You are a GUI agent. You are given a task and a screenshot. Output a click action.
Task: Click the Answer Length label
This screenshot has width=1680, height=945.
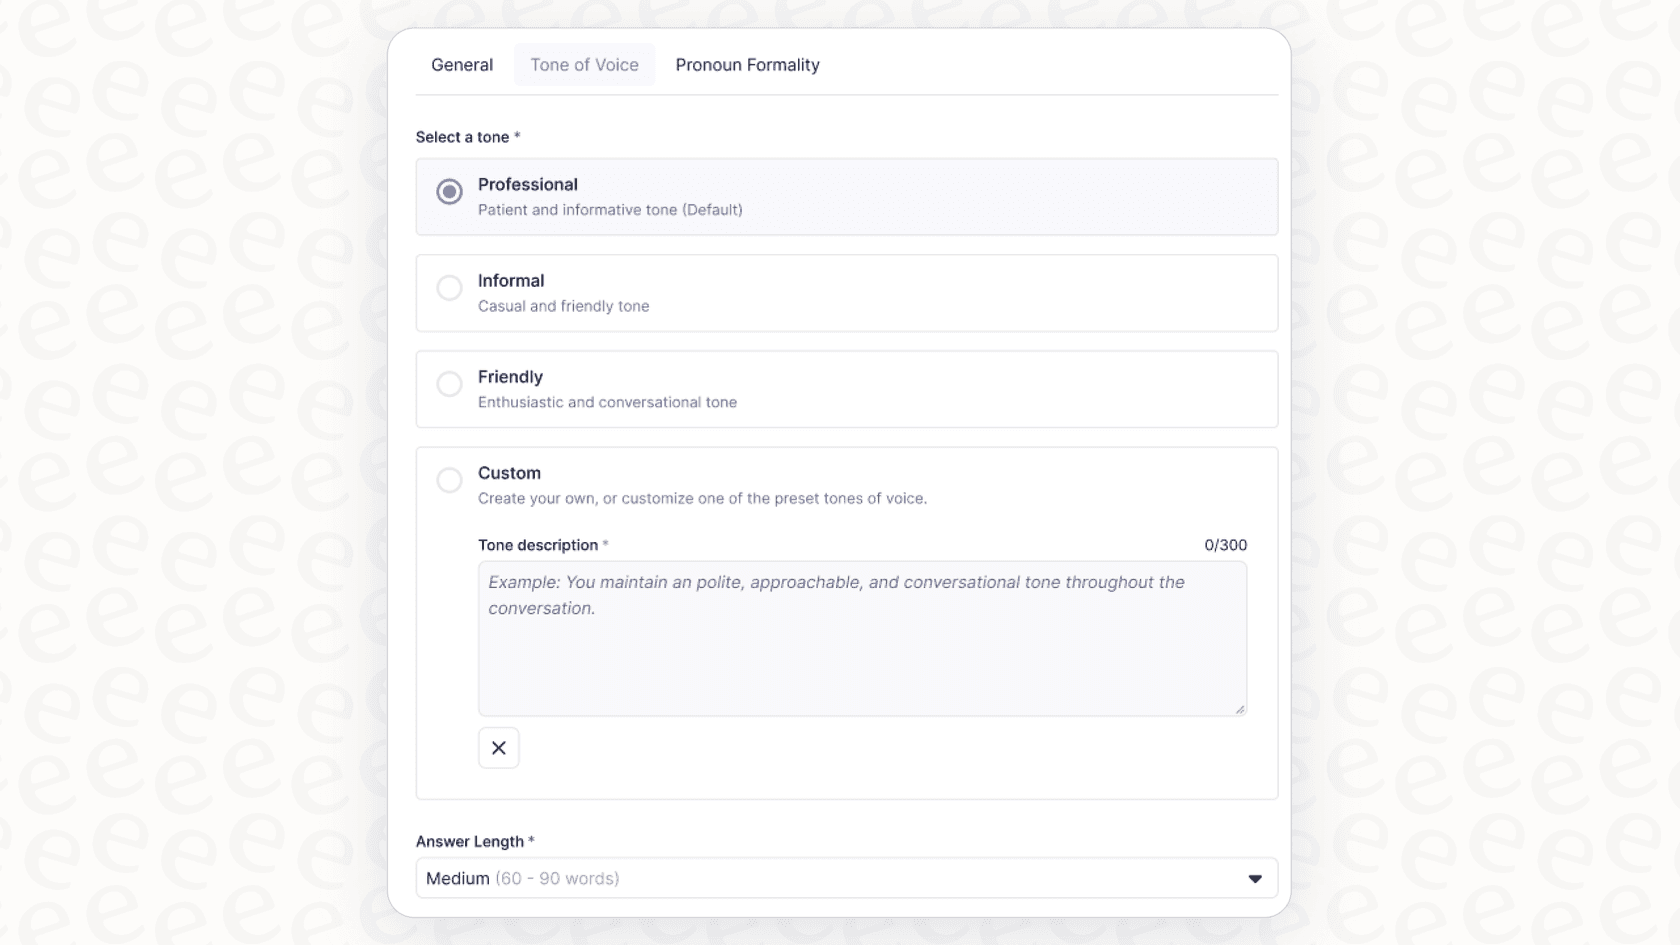(472, 841)
